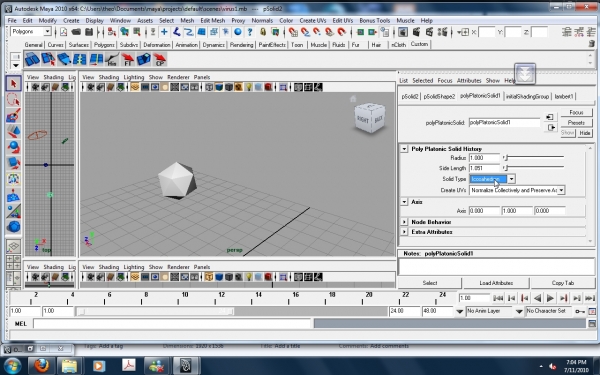
Task: Click the Home icon in perspective viewport
Action: (x=353, y=99)
